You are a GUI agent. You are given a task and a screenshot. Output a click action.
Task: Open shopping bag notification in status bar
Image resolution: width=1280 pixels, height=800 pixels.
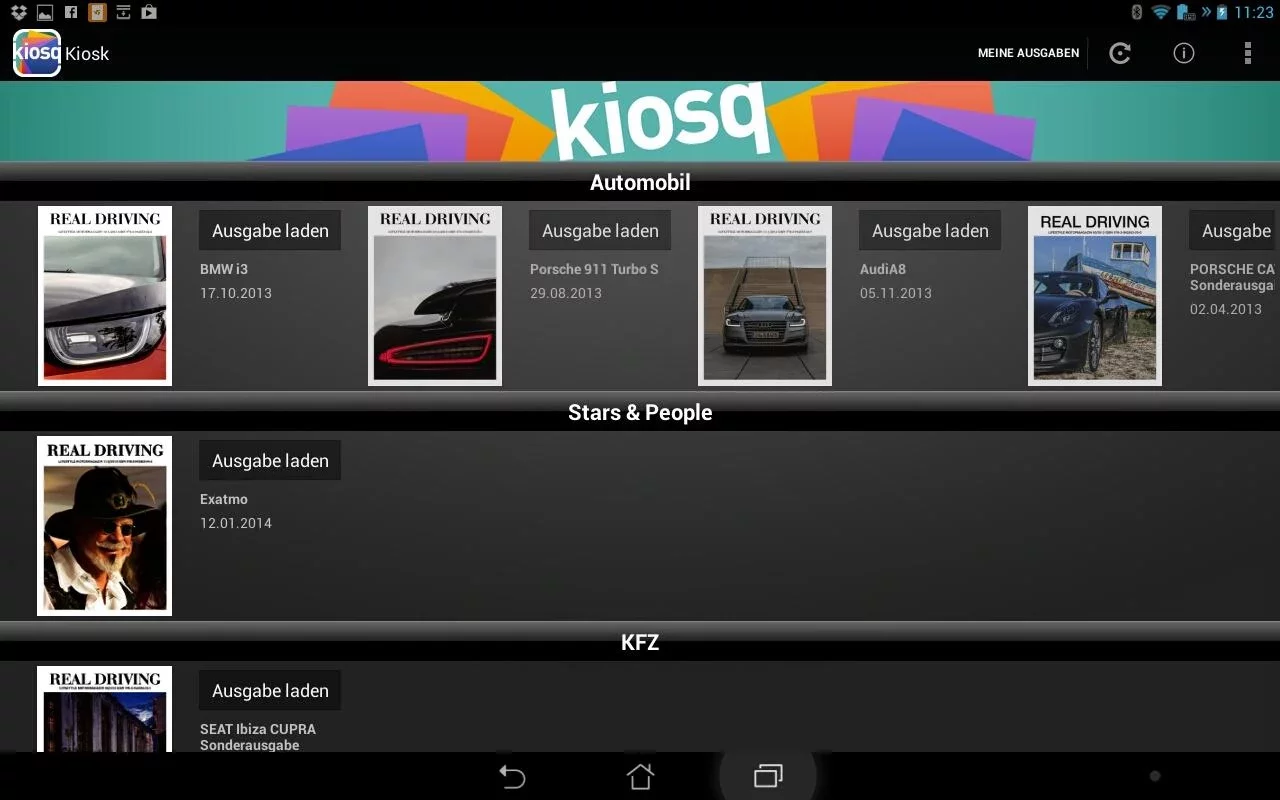pos(149,12)
